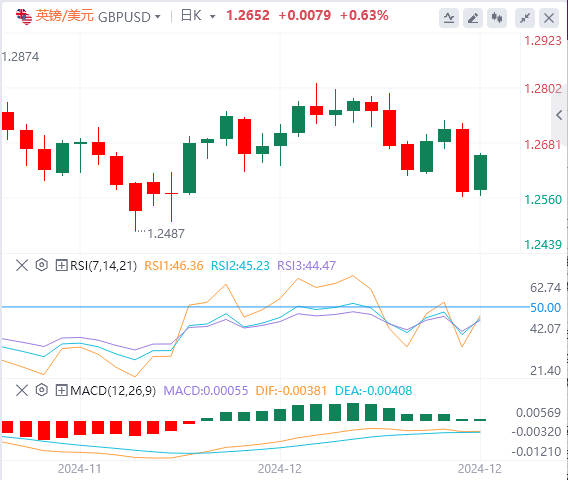Switch chart type with candlestick icon
568x480 pixels.
tap(497, 18)
